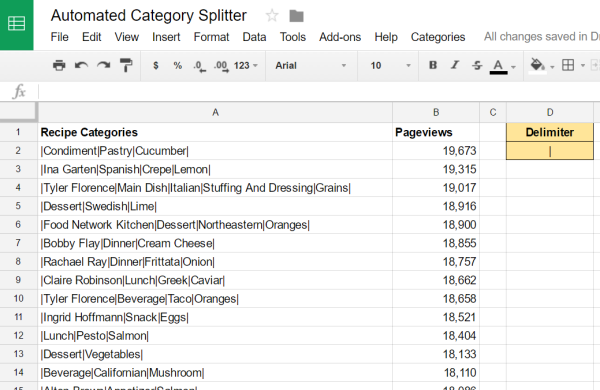
Task: Select column C header
Action: pos(493,112)
